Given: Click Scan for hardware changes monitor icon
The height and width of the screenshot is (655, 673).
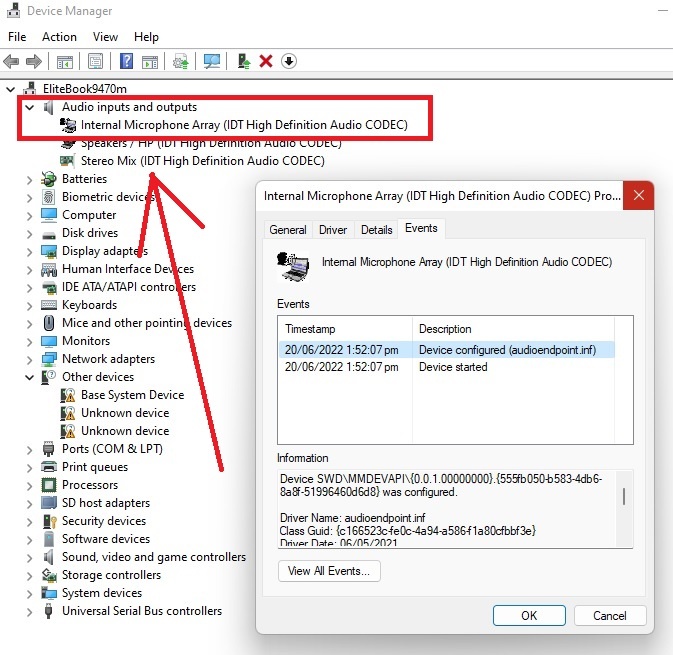Looking at the screenshot, I should click(212, 61).
